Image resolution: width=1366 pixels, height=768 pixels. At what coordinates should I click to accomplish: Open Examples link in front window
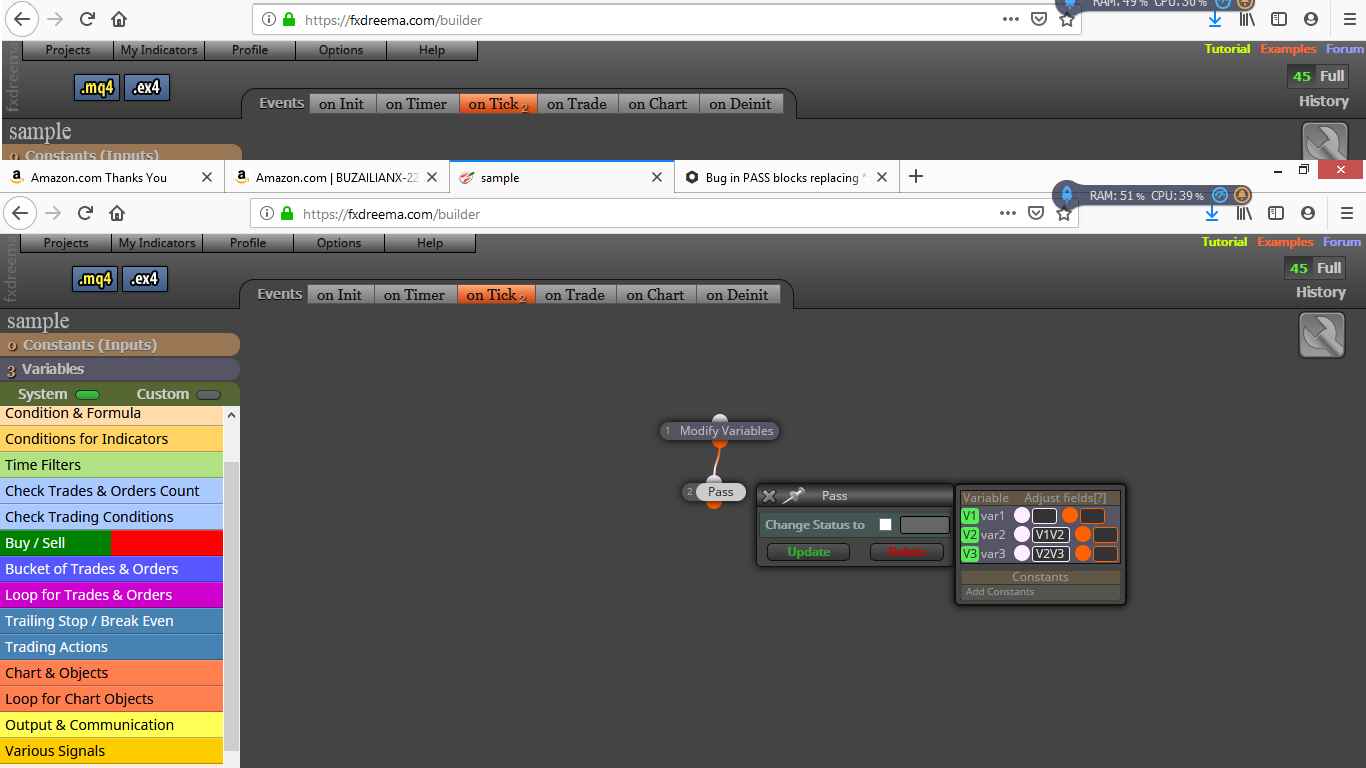click(x=1285, y=242)
